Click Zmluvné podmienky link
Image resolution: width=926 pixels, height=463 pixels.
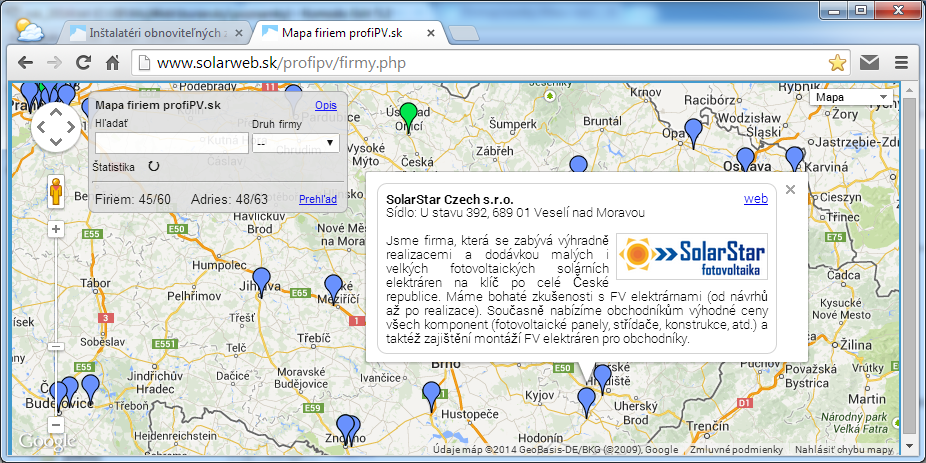point(736,450)
